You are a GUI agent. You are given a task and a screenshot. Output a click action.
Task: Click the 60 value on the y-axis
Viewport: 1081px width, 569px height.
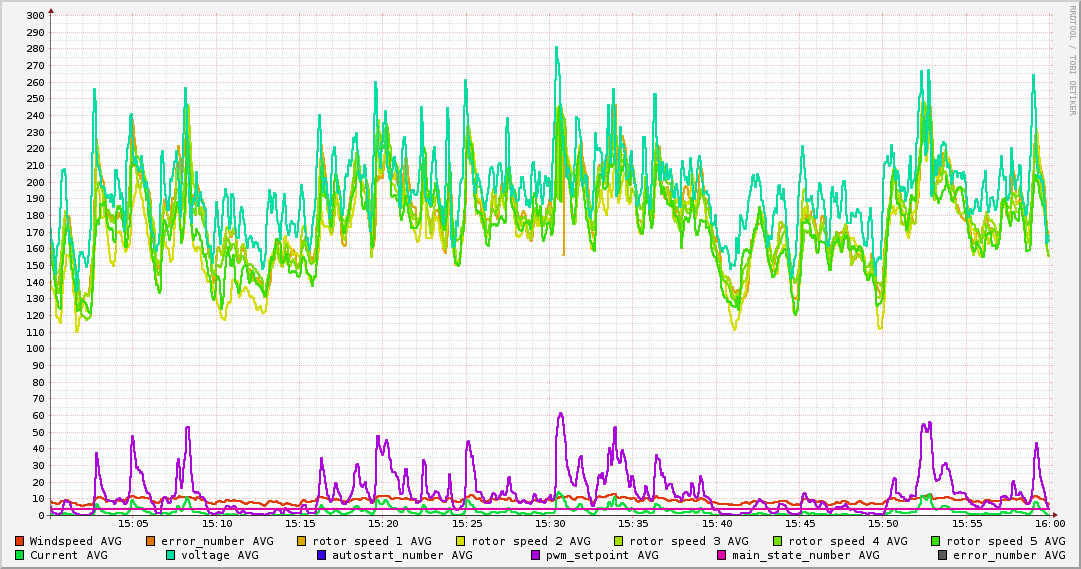click(x=39, y=416)
